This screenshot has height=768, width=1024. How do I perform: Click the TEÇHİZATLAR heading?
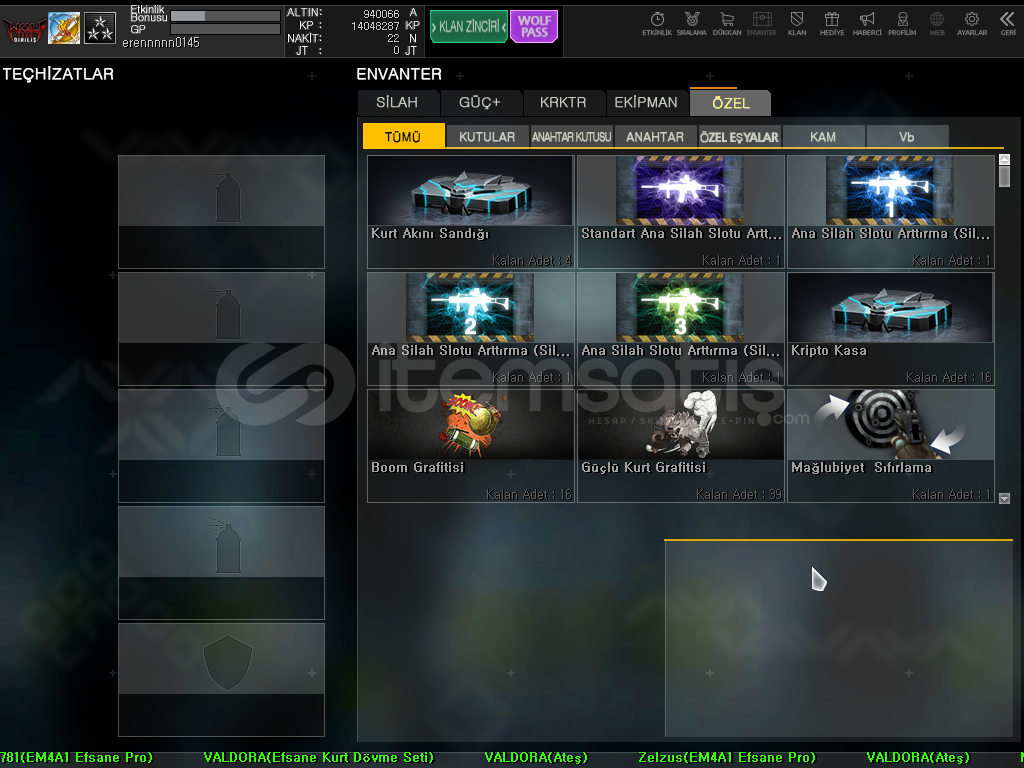coord(58,74)
